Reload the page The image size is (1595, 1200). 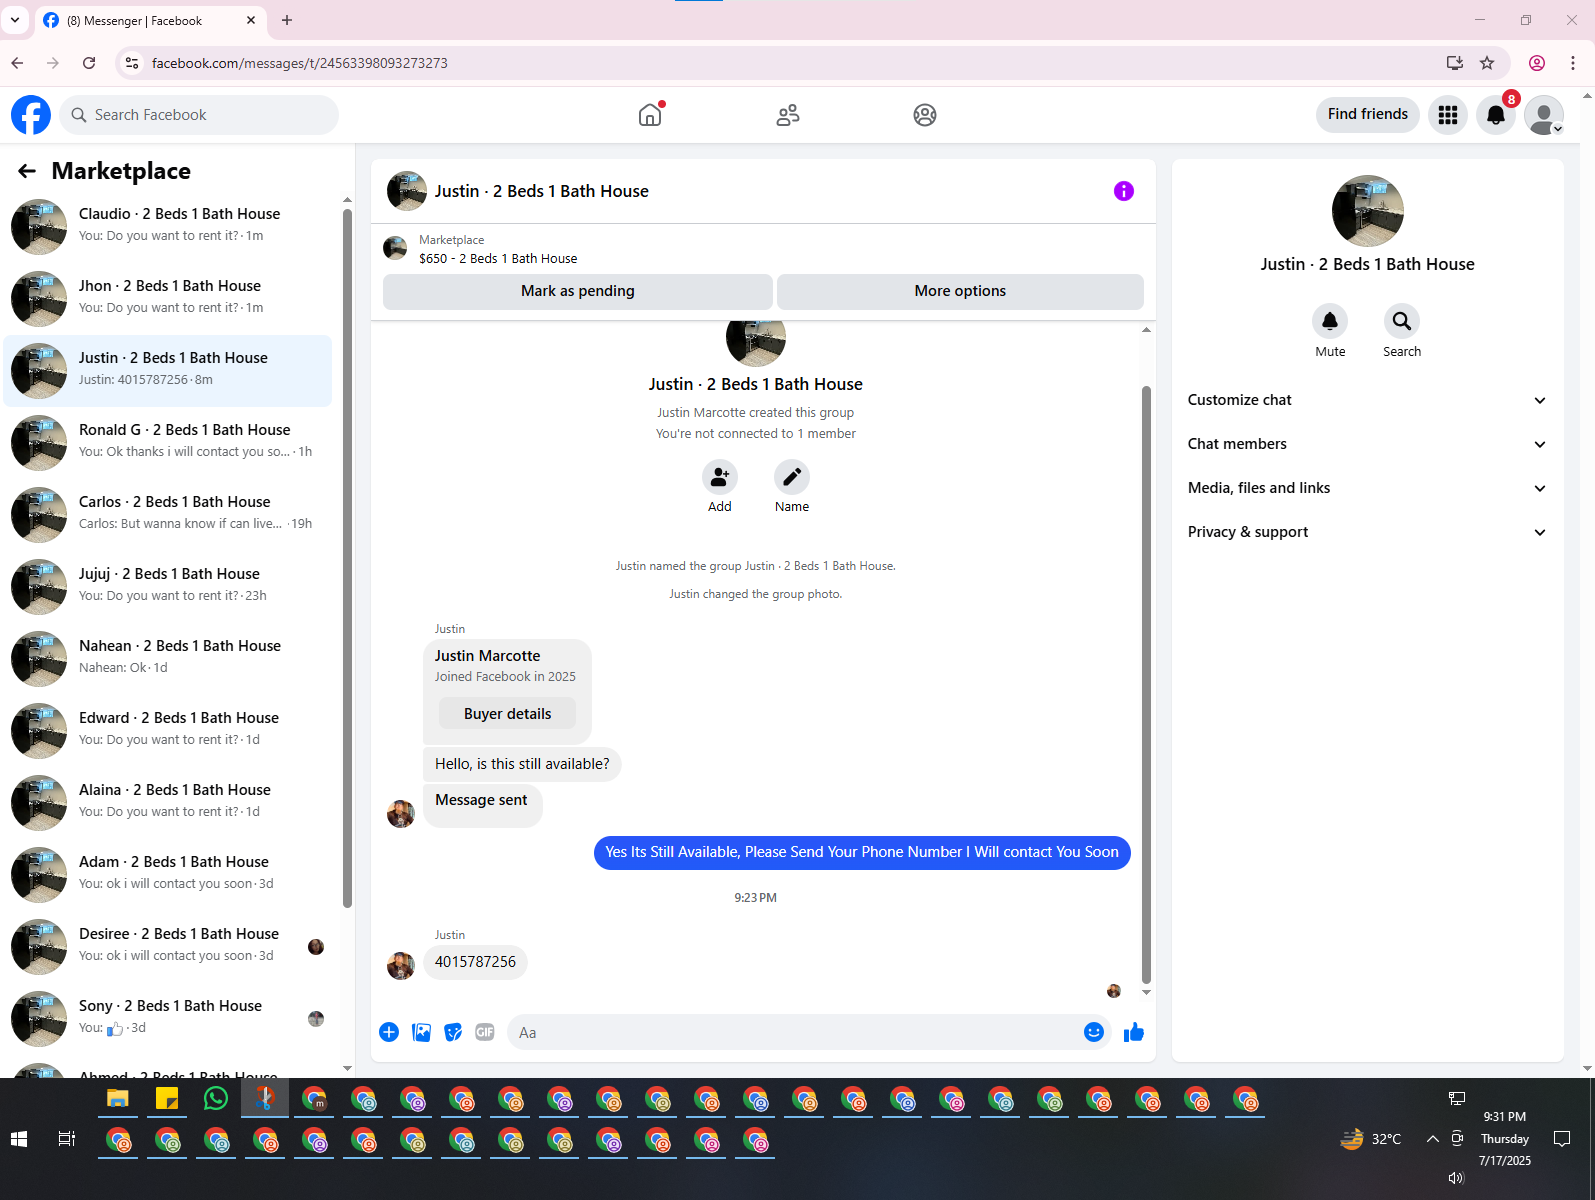coord(89,63)
